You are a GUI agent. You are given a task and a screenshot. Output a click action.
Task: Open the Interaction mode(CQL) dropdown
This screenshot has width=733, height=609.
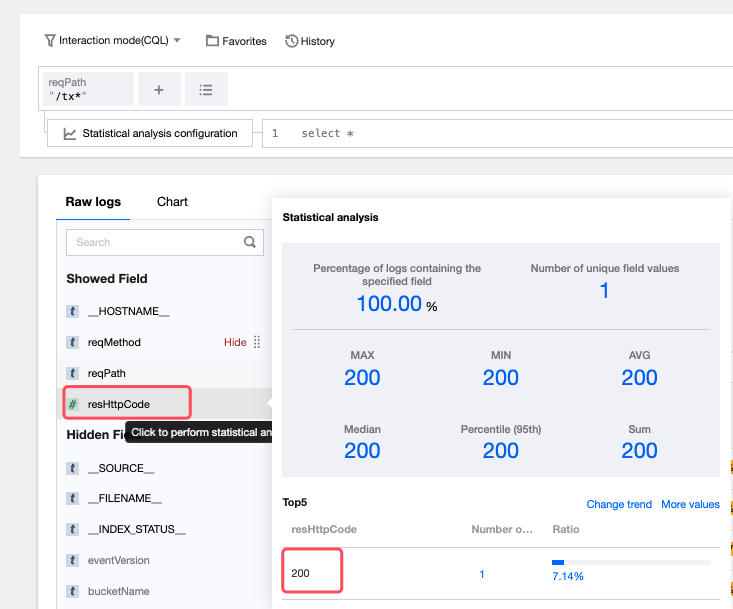click(112, 41)
